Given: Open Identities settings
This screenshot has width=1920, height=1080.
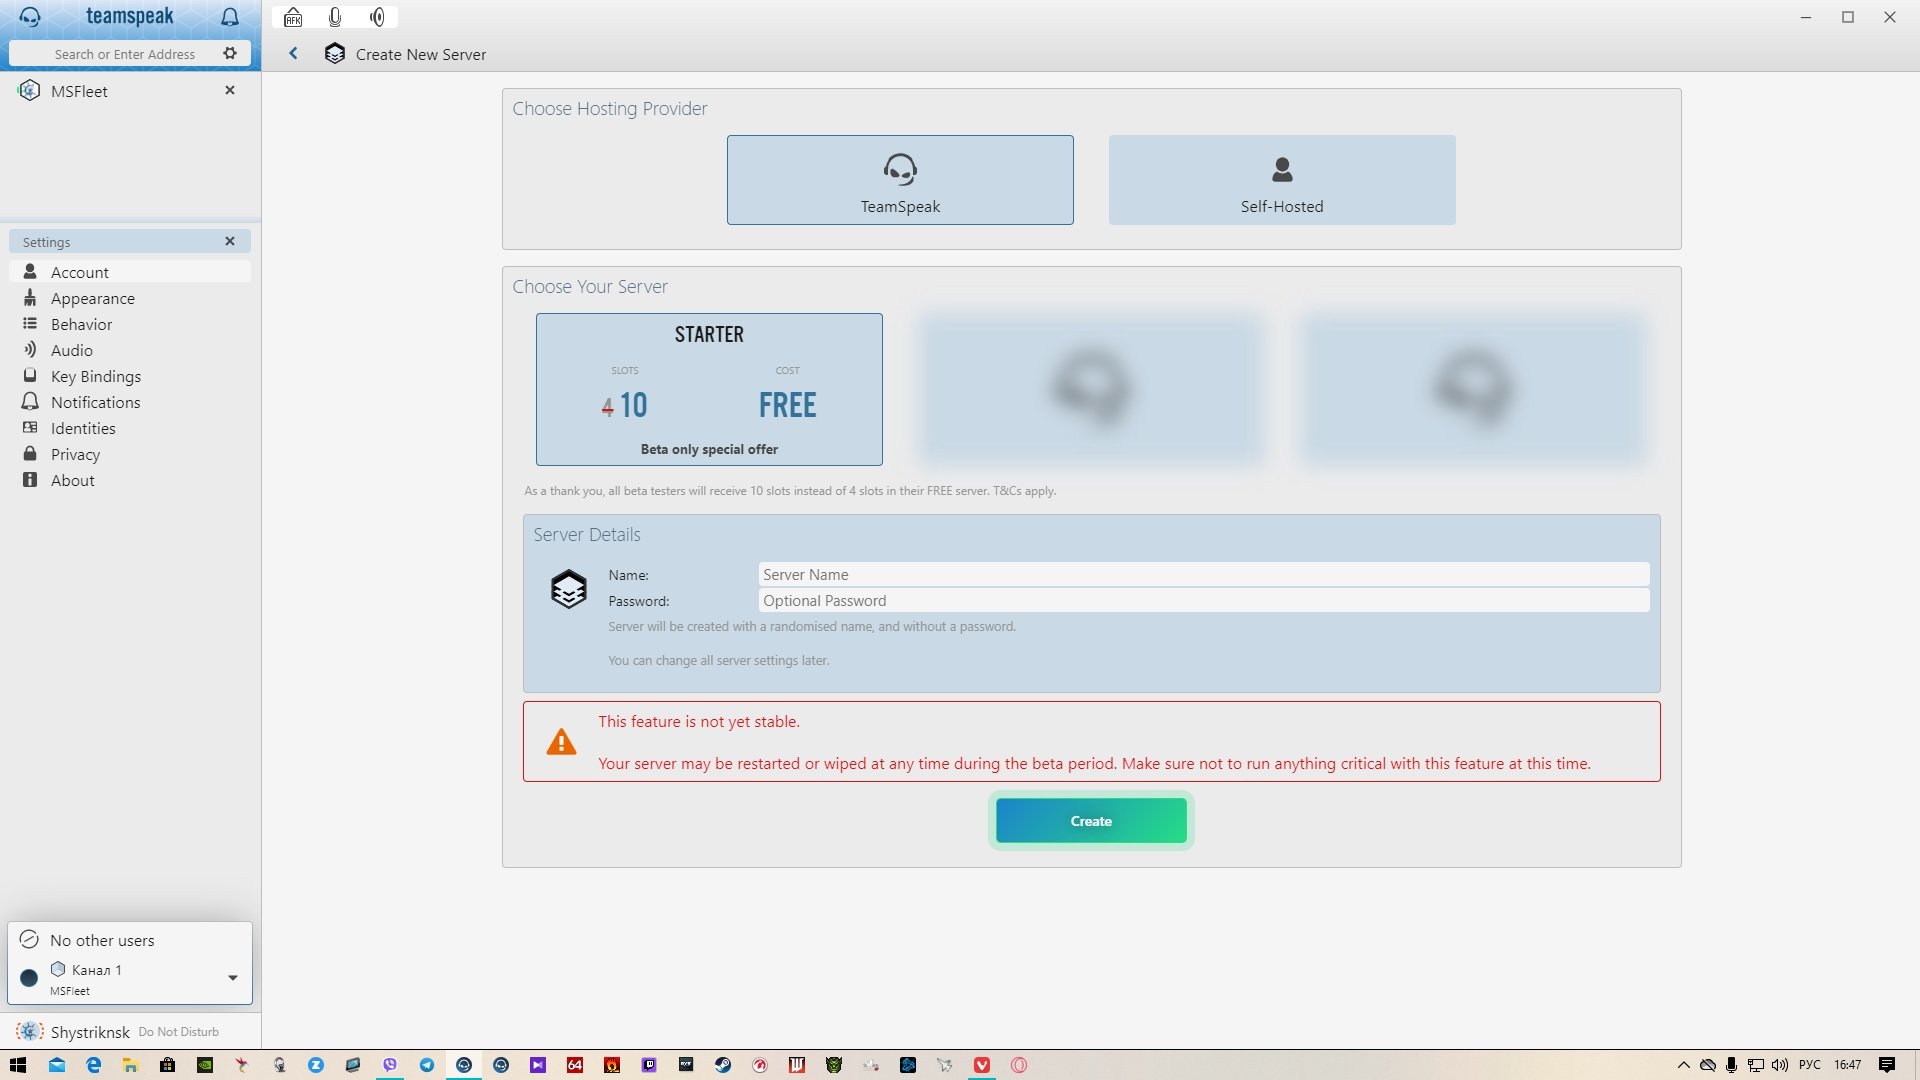Looking at the screenshot, I should tap(130, 428).
